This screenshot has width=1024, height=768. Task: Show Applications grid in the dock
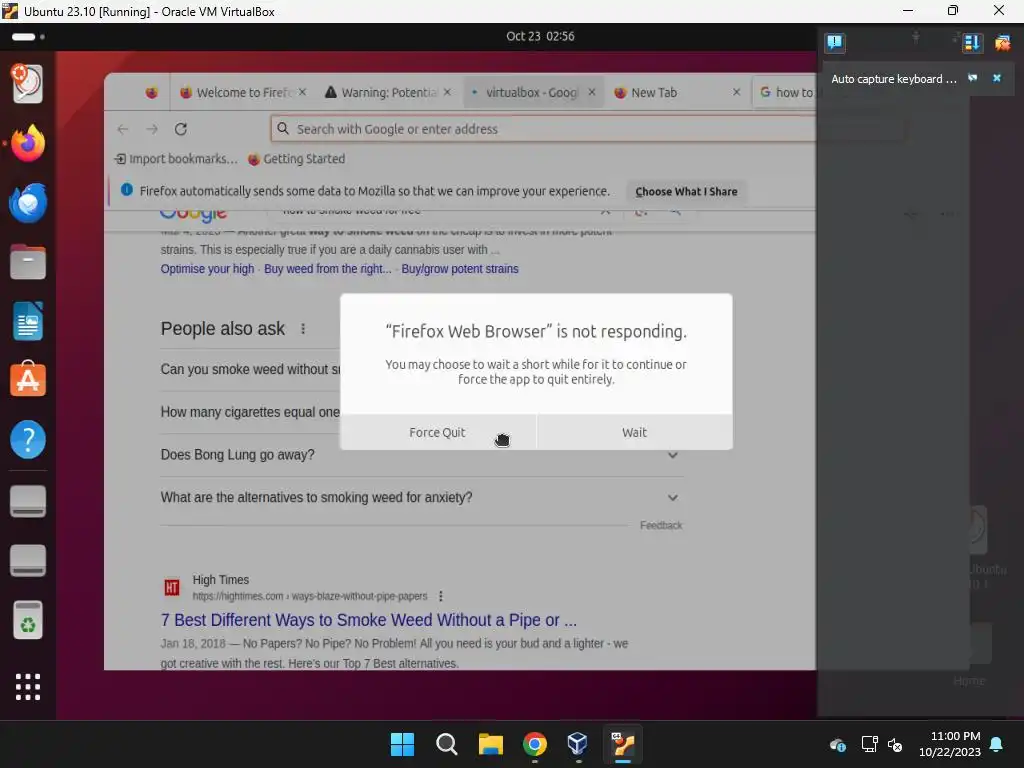[28, 687]
